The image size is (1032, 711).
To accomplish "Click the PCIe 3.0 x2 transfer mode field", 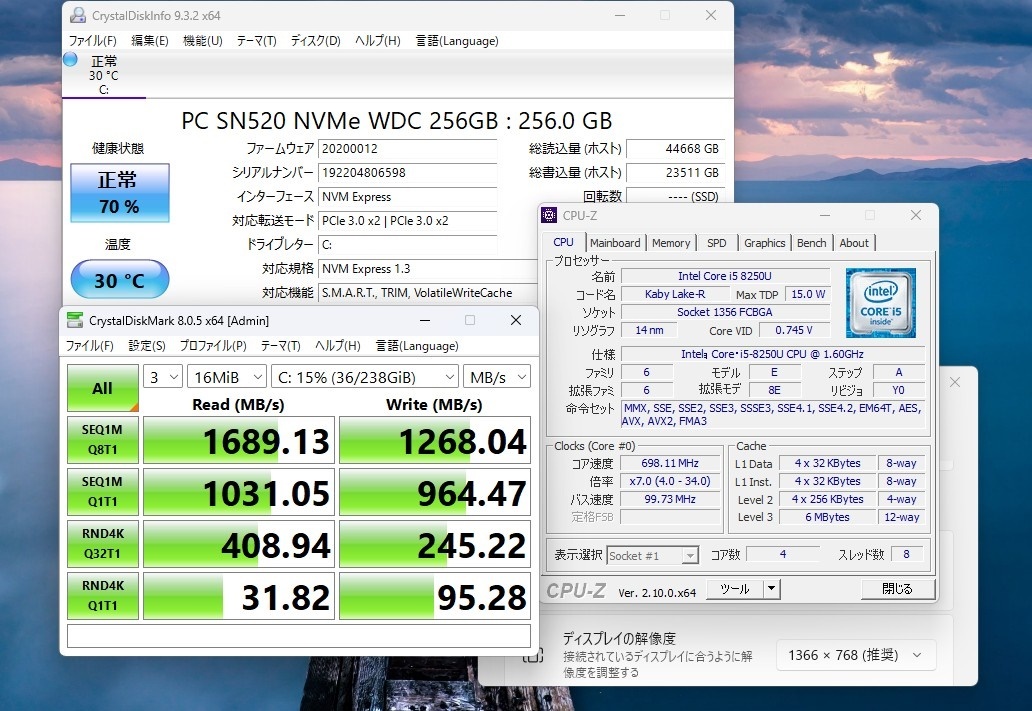I will [407, 221].
